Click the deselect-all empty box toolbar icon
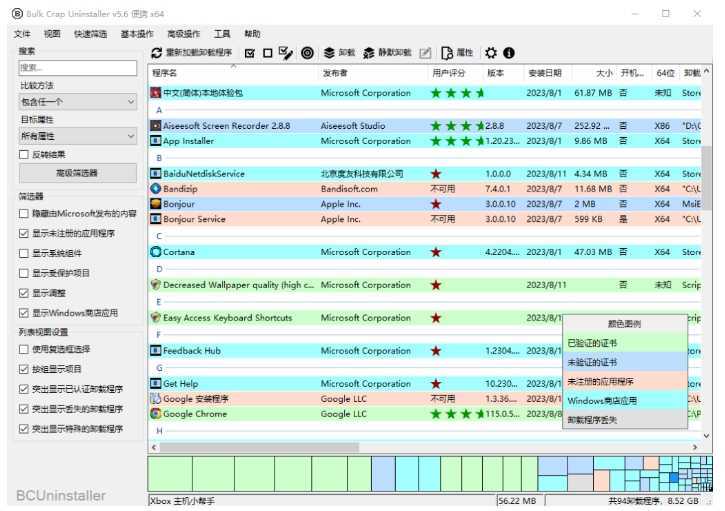This screenshot has height=511, width=725. coord(267,53)
